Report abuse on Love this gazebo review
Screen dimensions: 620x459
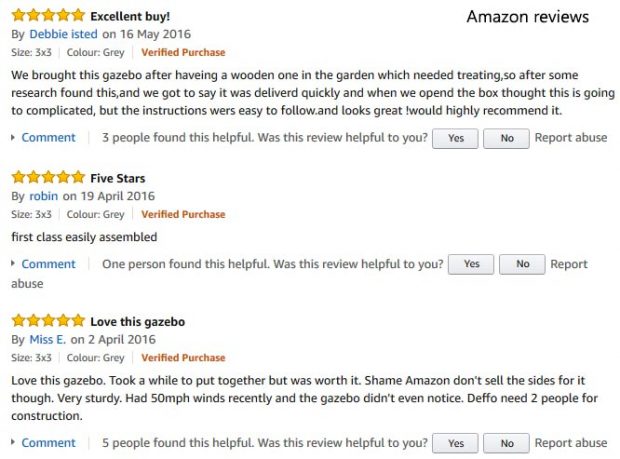(570, 443)
